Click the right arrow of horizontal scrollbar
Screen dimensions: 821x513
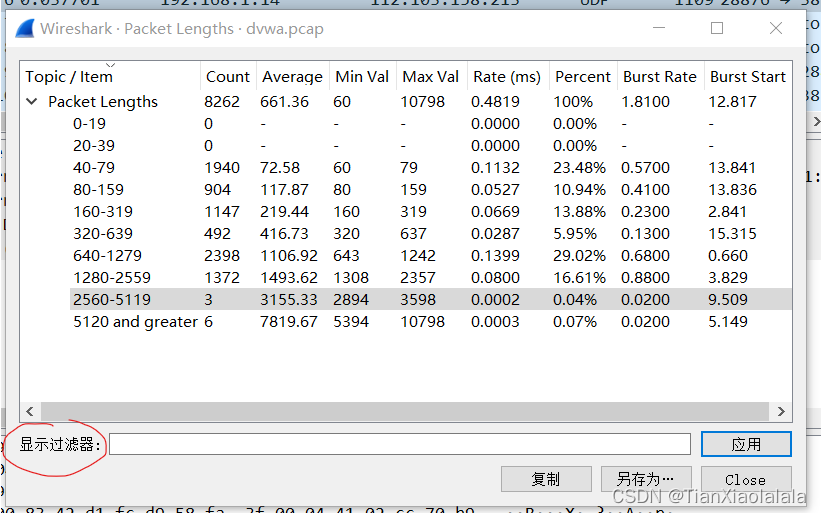(x=781, y=411)
